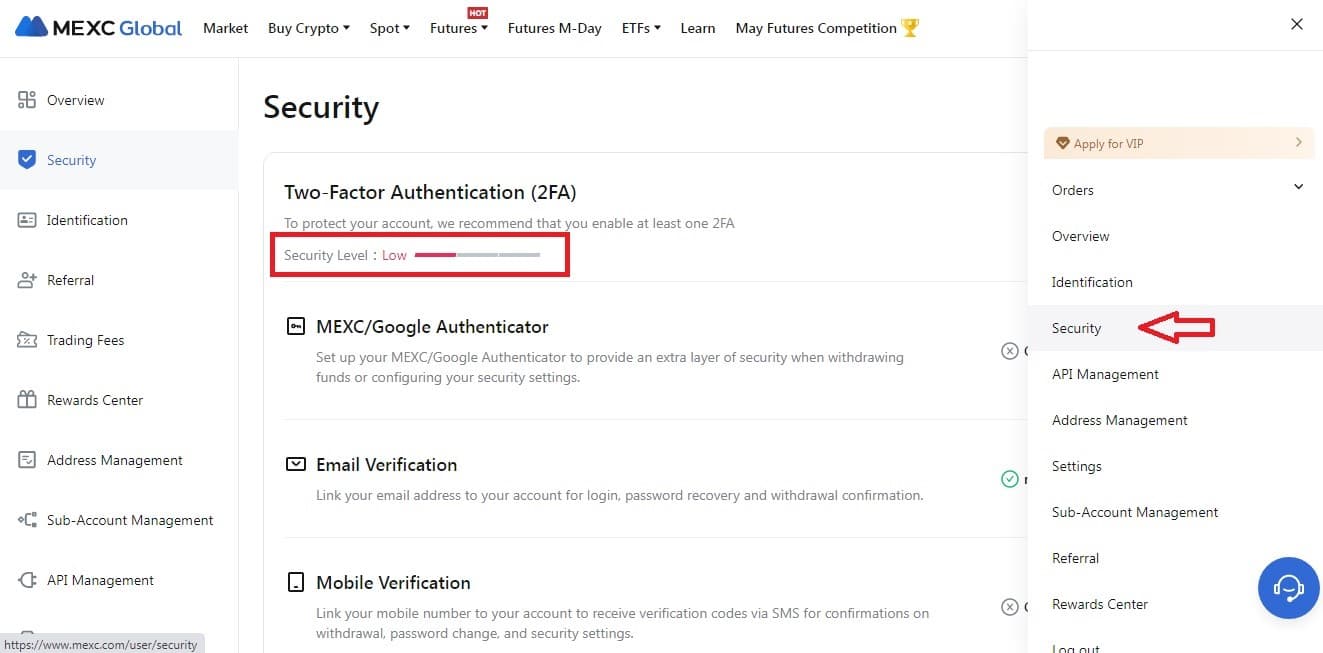
Task: Click the HOT badge above Futures
Action: coord(477,12)
